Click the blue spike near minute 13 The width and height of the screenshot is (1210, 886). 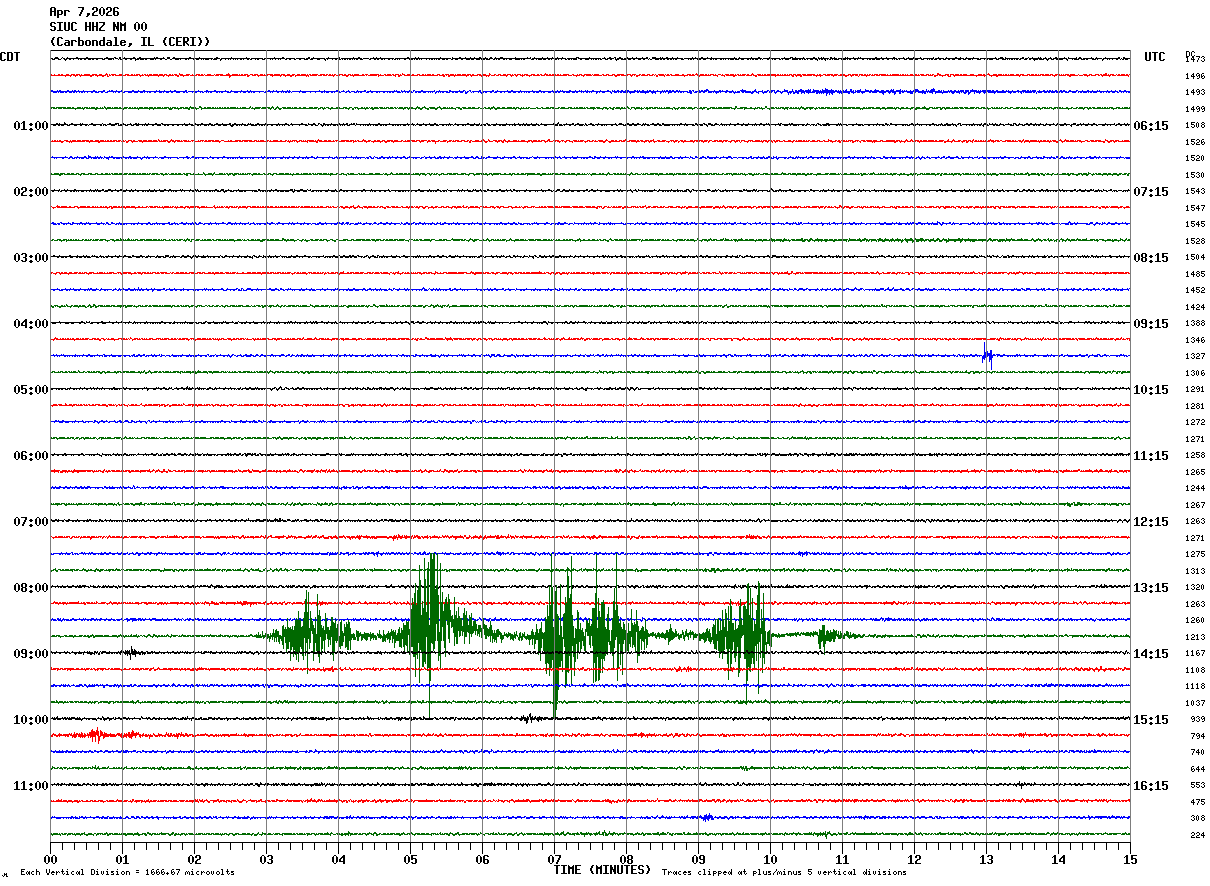(x=987, y=355)
